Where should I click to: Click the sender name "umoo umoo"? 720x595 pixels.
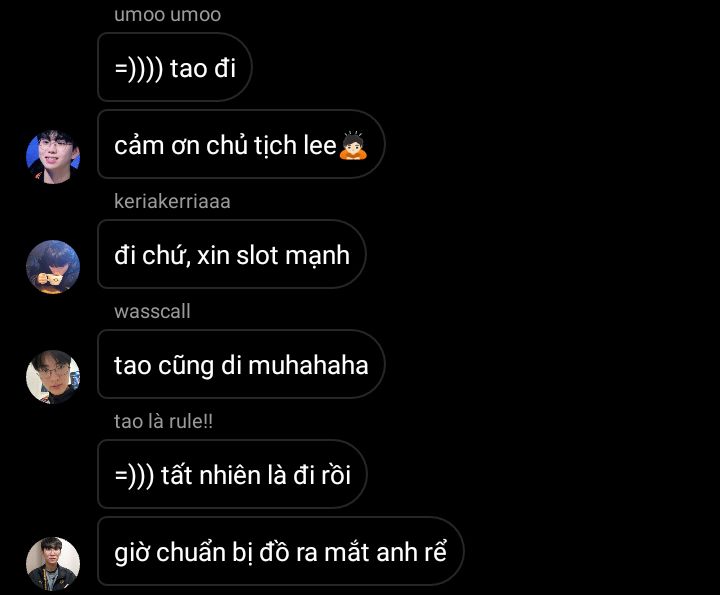click(x=168, y=15)
